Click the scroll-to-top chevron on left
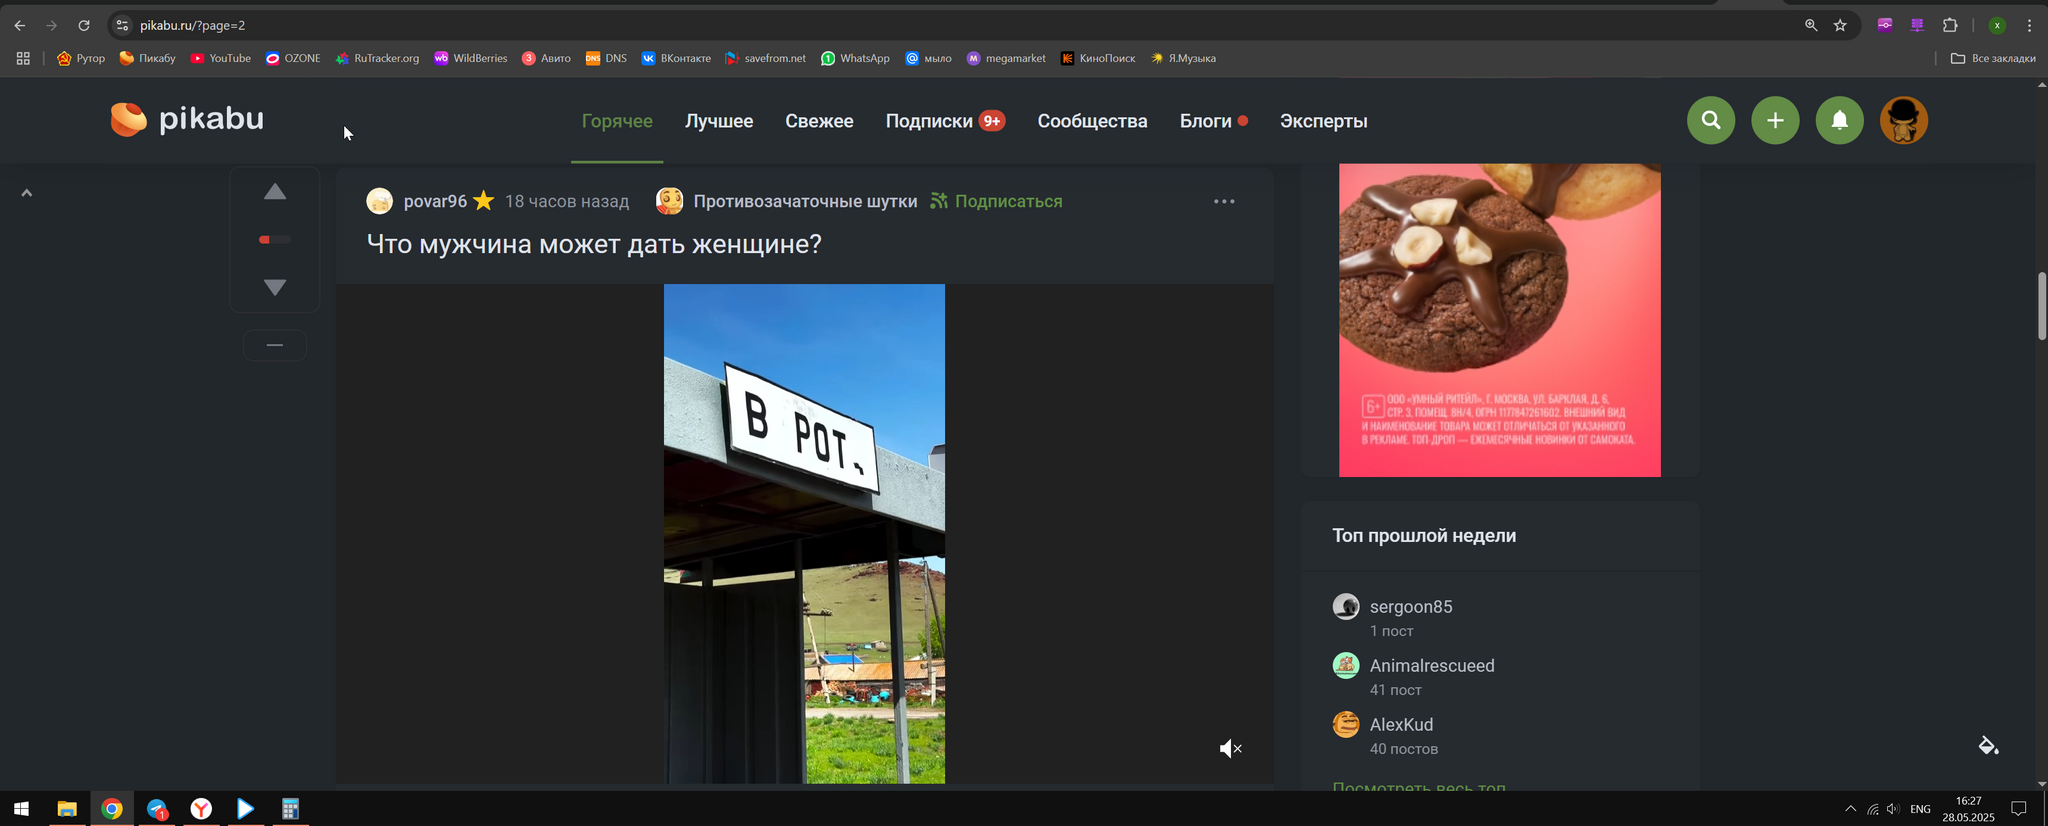Viewport: 2048px width, 826px height. (27, 193)
